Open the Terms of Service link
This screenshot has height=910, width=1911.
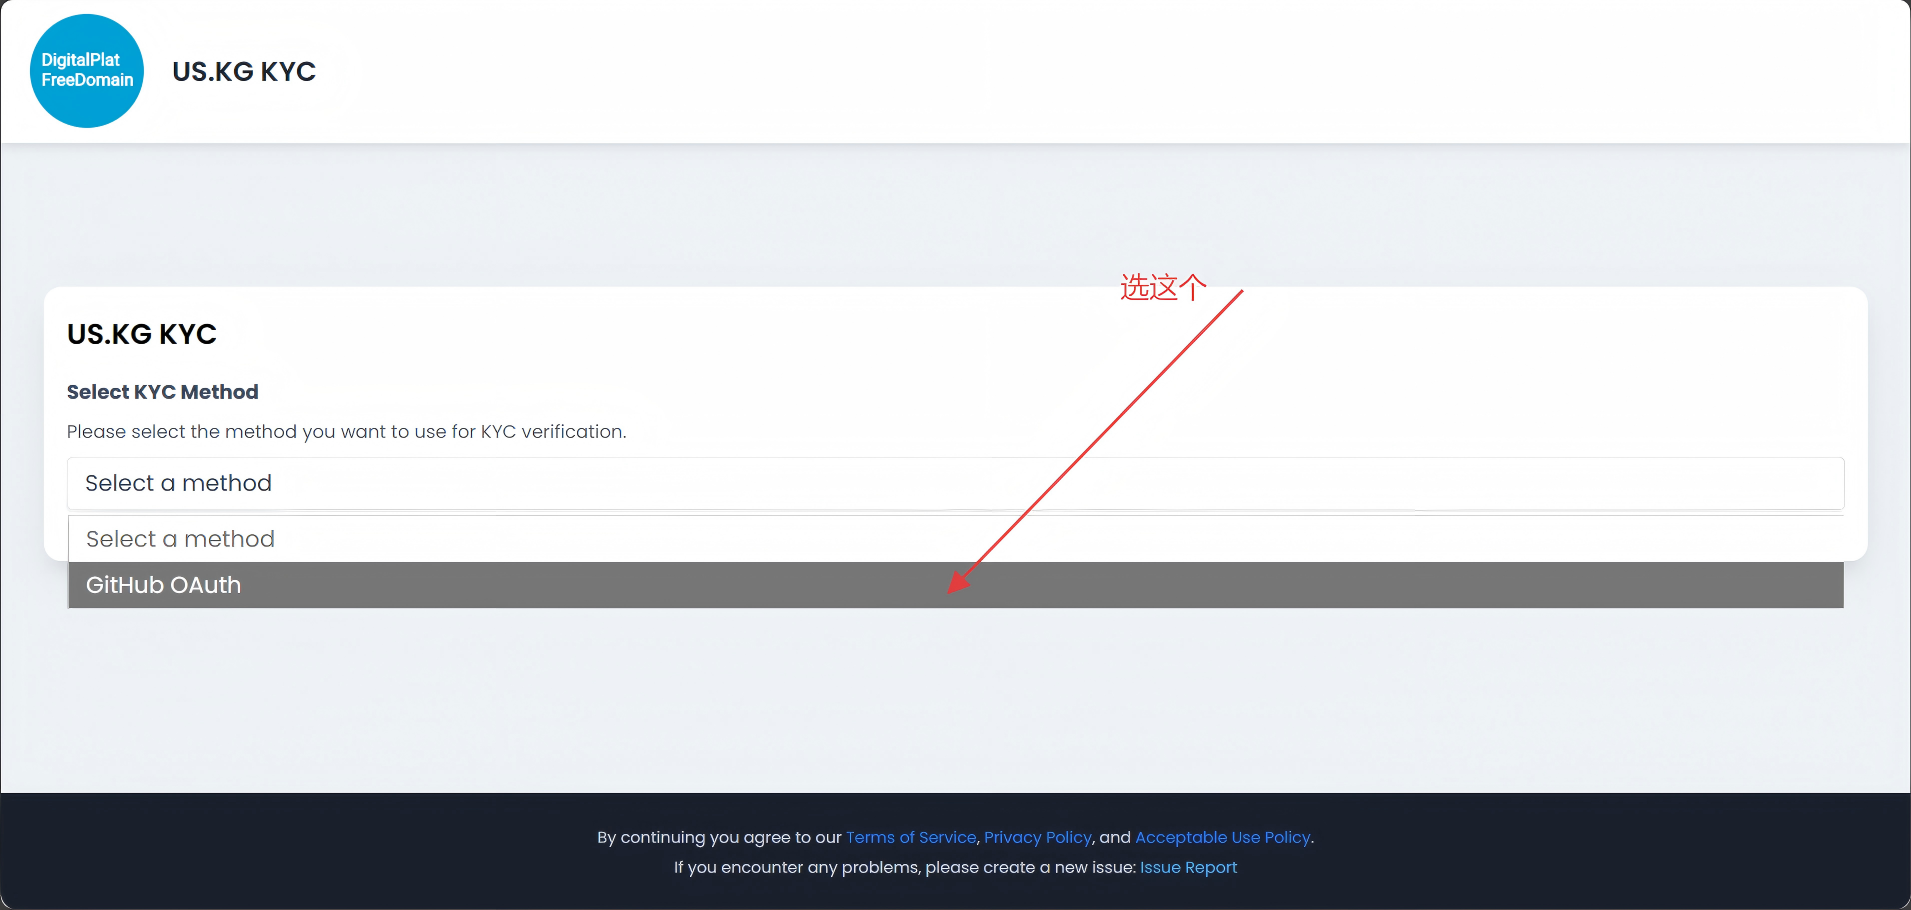910,837
